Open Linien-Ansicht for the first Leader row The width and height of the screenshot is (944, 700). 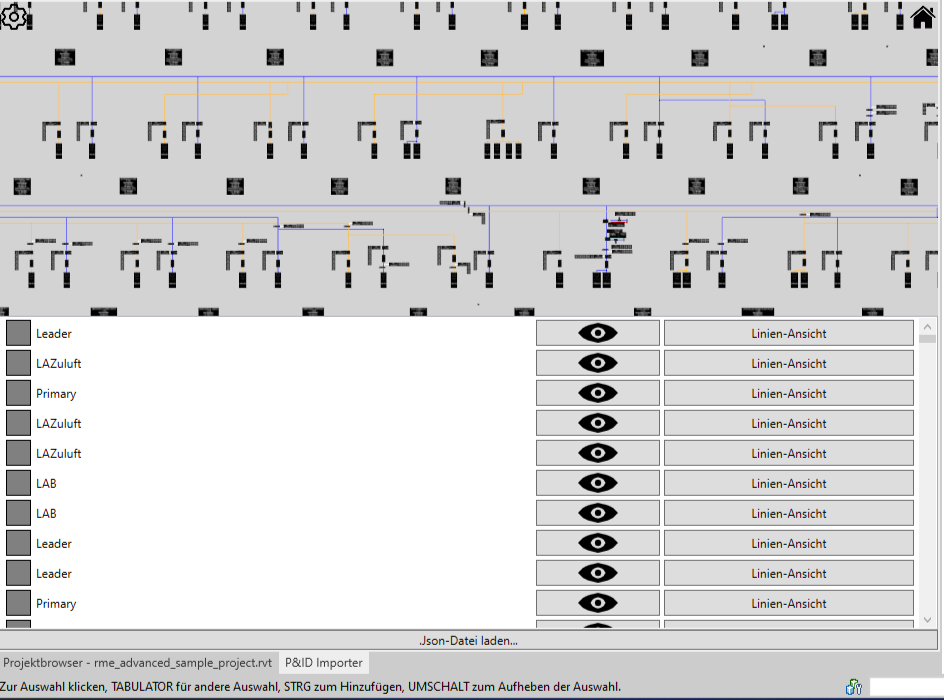pos(788,332)
